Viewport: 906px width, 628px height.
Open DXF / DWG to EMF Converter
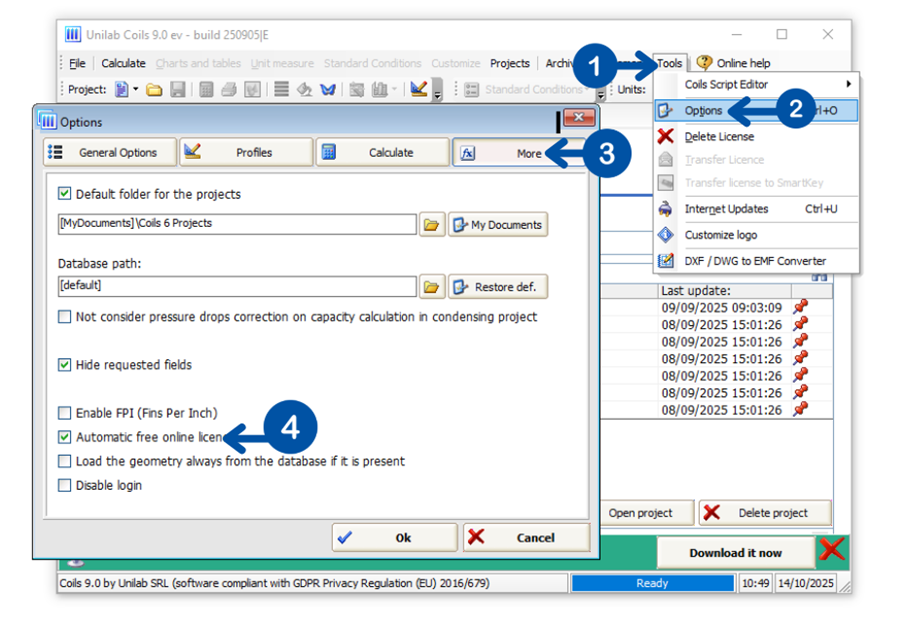click(x=756, y=261)
